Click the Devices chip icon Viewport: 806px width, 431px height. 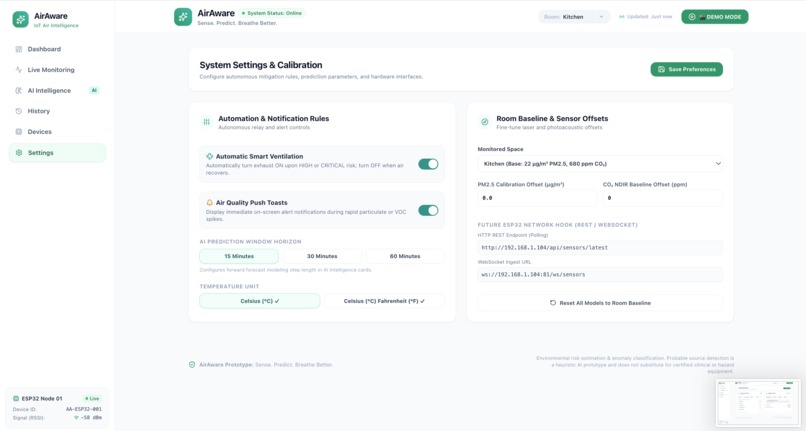pyautogui.click(x=19, y=132)
